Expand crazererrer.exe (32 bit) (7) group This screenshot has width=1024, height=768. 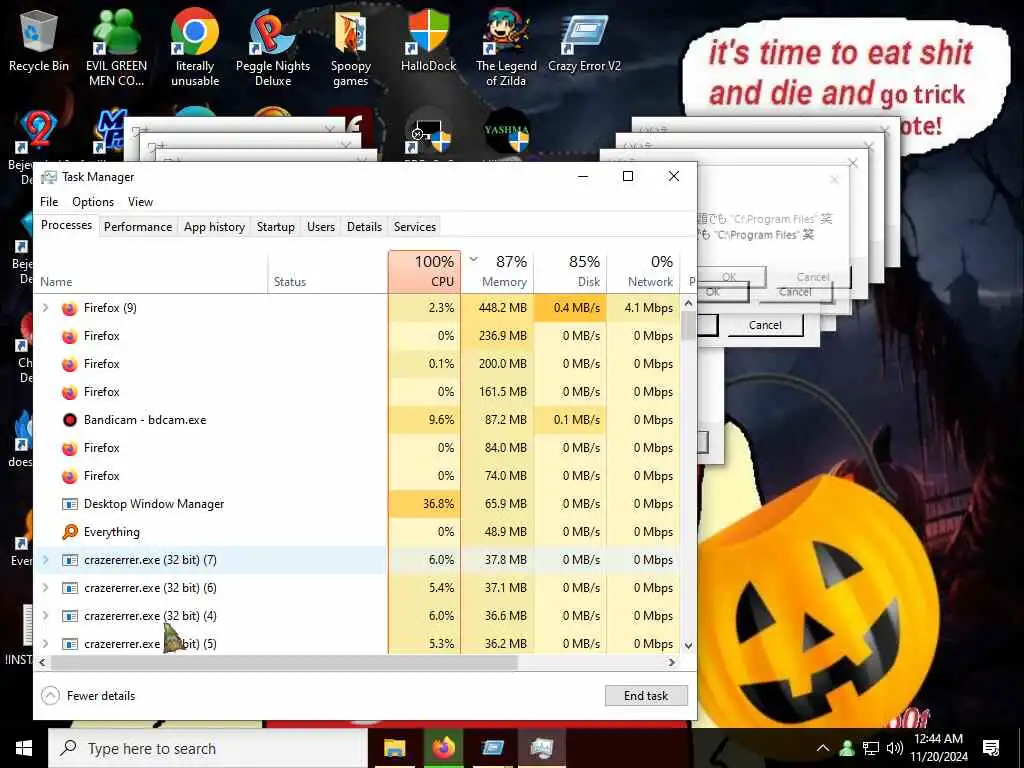click(45, 560)
